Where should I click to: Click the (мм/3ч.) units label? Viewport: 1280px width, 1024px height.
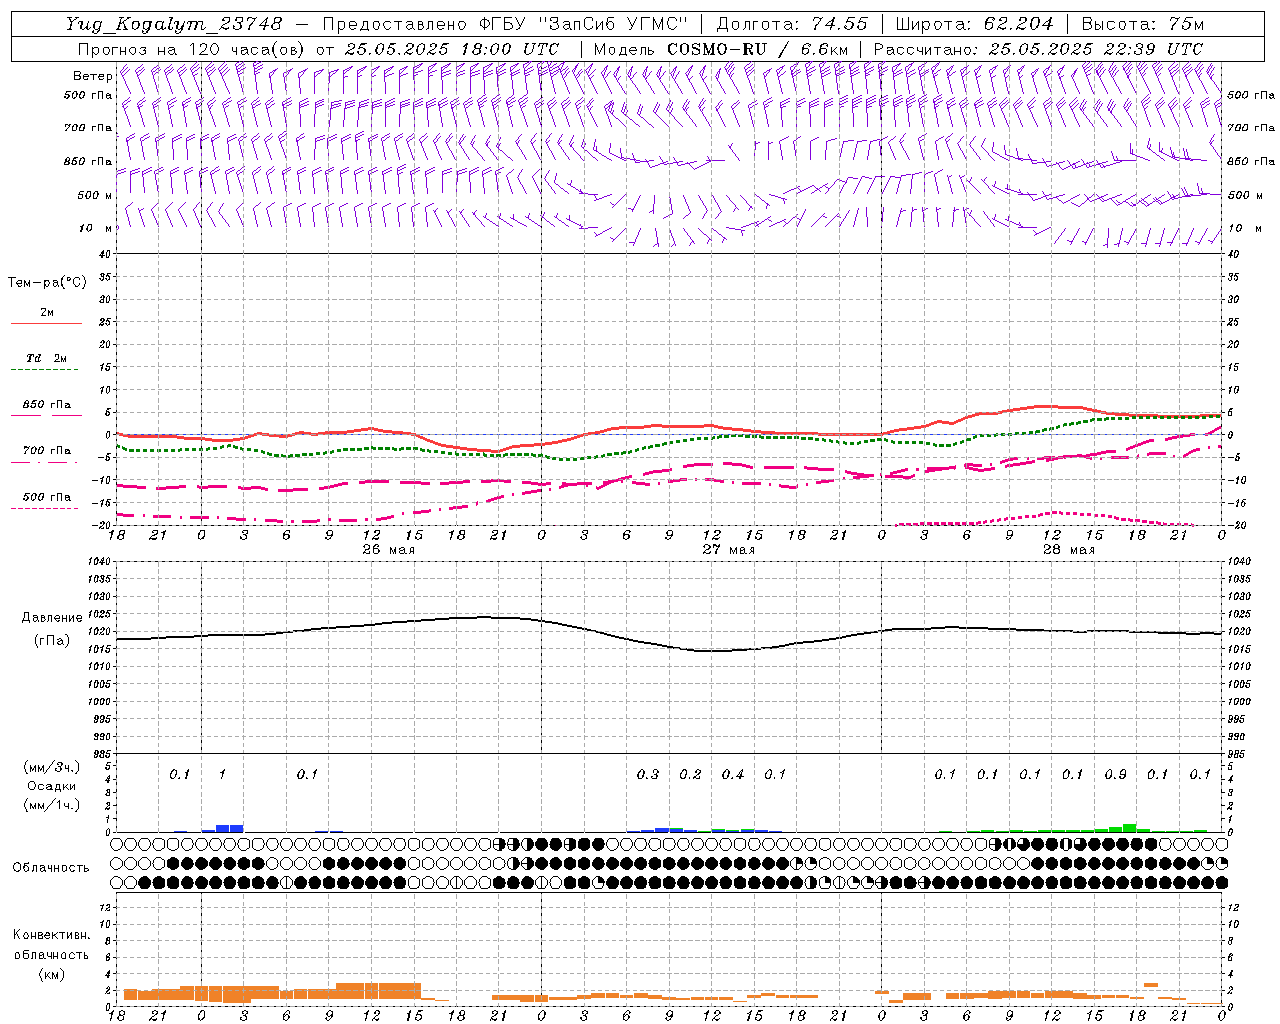pyautogui.click(x=52, y=767)
